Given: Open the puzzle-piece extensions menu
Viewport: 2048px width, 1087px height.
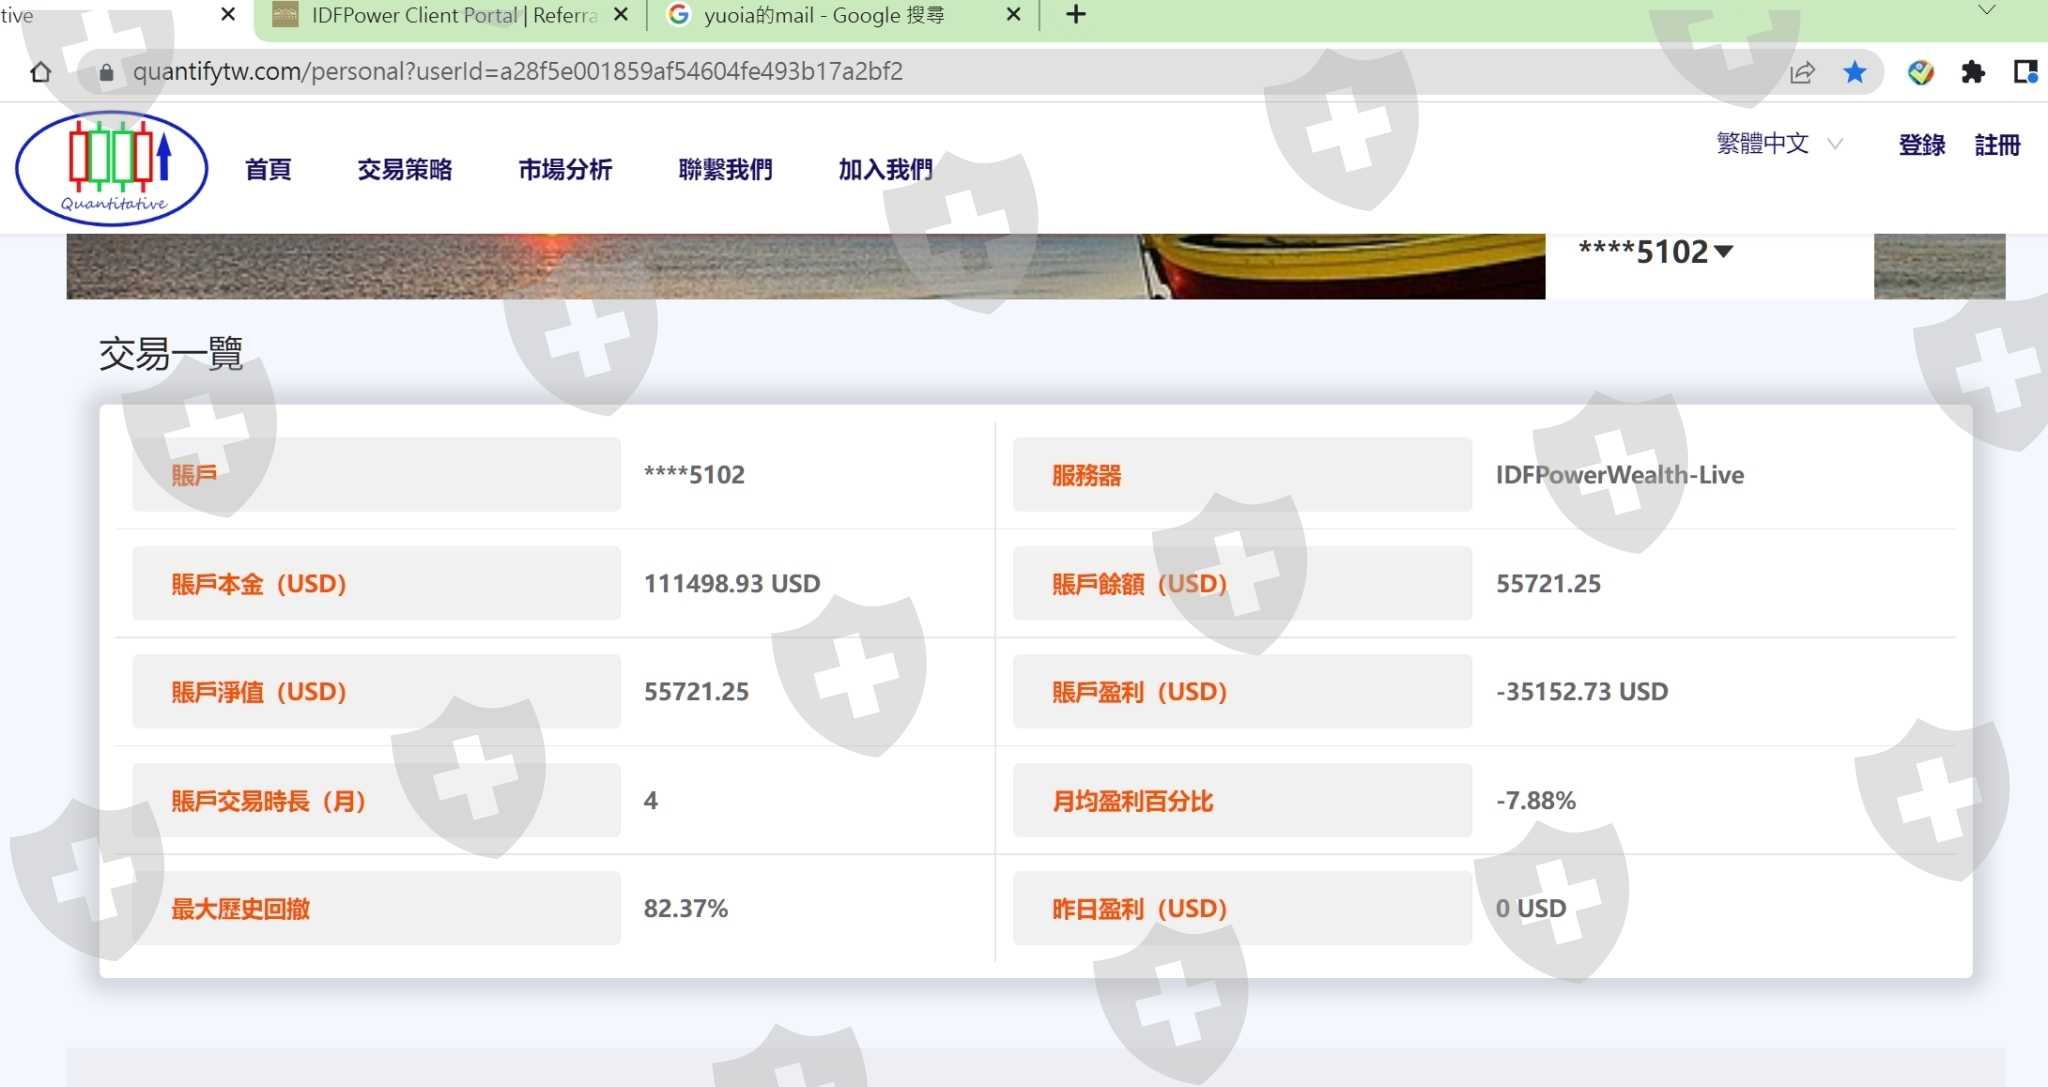Looking at the screenshot, I should point(1973,72).
